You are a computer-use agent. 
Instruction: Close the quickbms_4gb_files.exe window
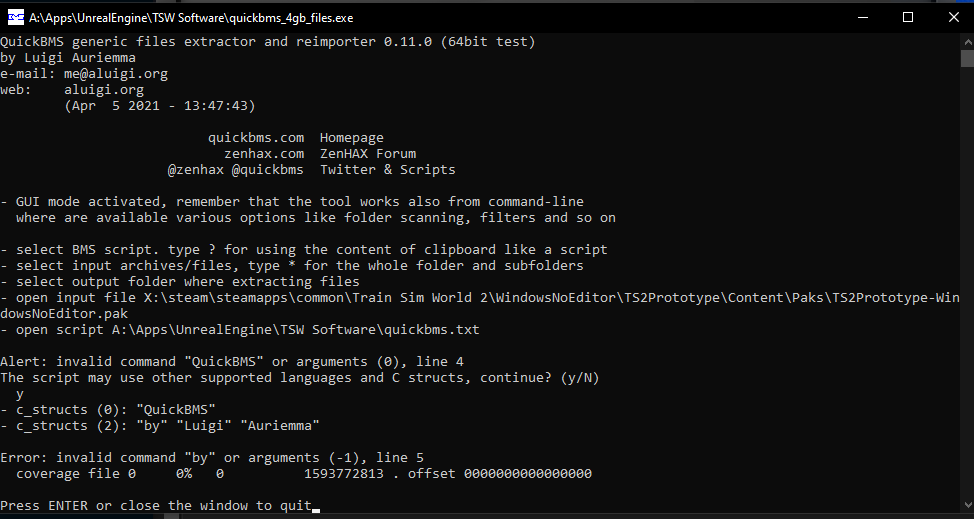pyautogui.click(x=951, y=17)
